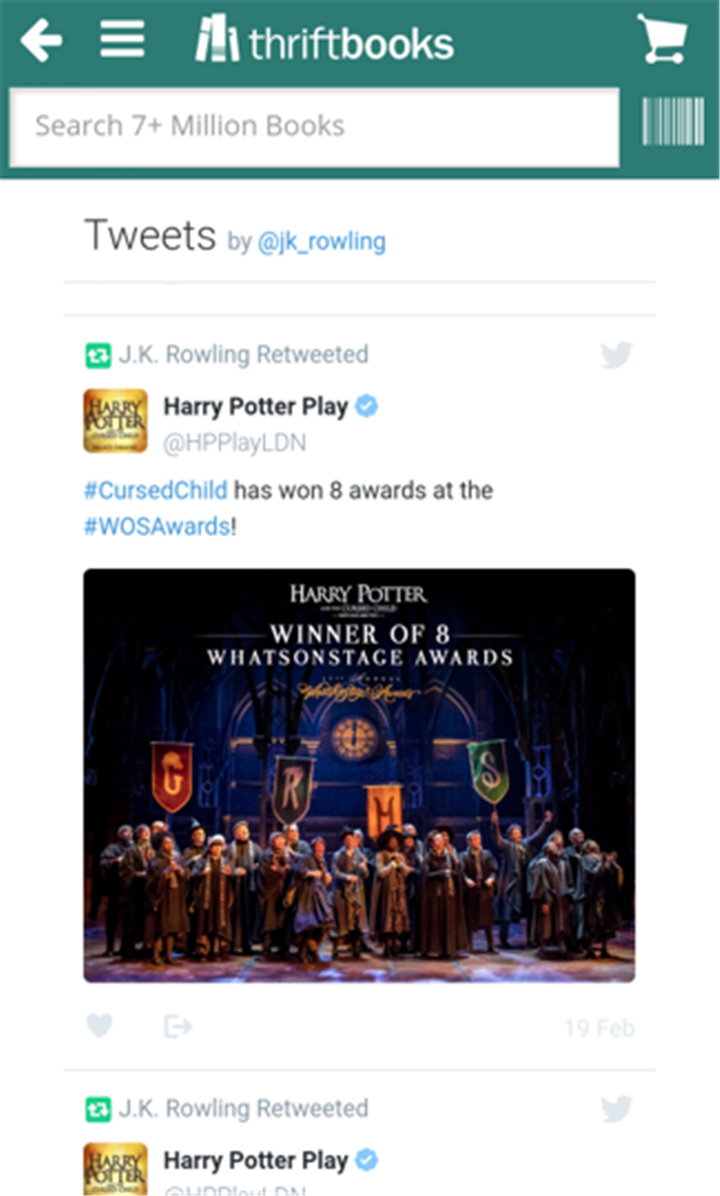Click the Harry Potter Play name in the second tweet
Viewport: 720px width, 1196px height.
(256, 1160)
